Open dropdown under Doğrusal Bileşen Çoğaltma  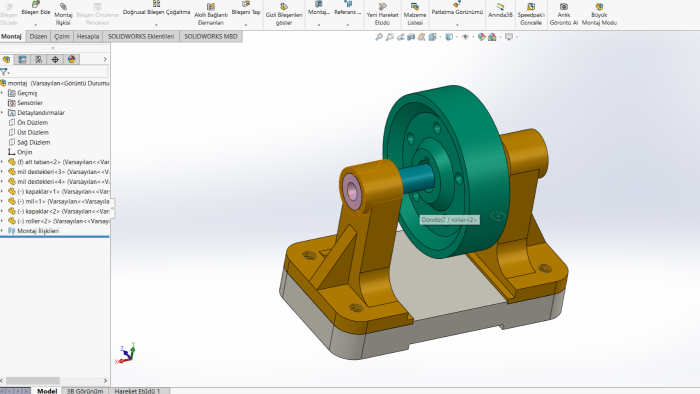156,25
